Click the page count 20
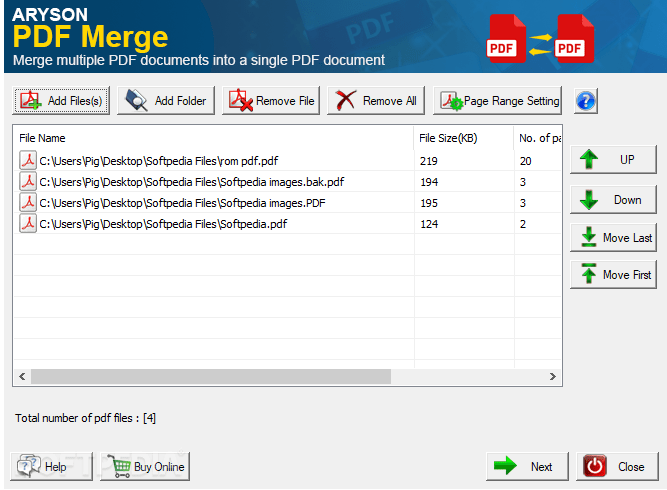 (x=525, y=161)
